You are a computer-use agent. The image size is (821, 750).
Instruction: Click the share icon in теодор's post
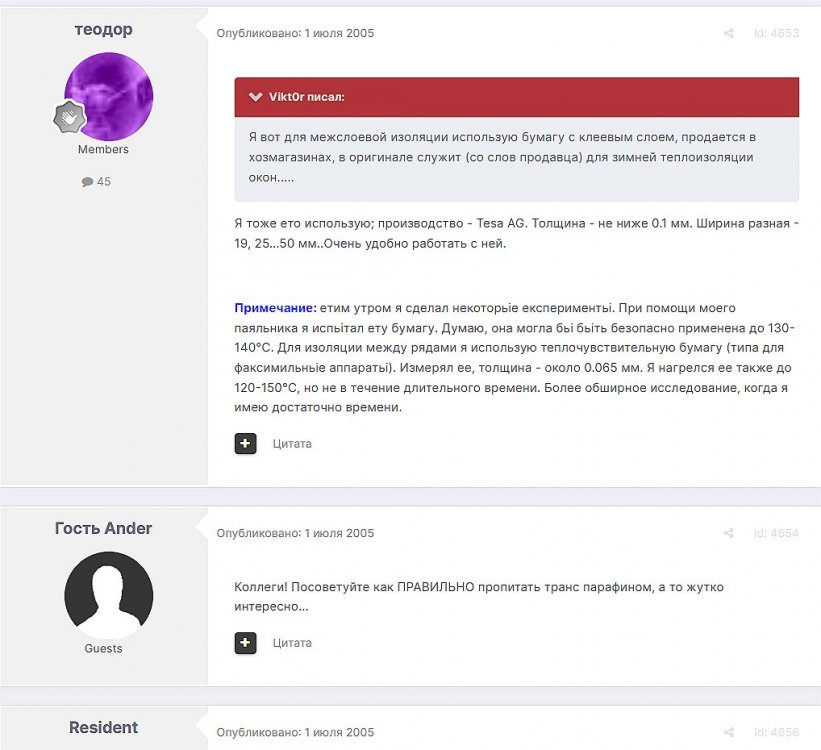(x=728, y=33)
